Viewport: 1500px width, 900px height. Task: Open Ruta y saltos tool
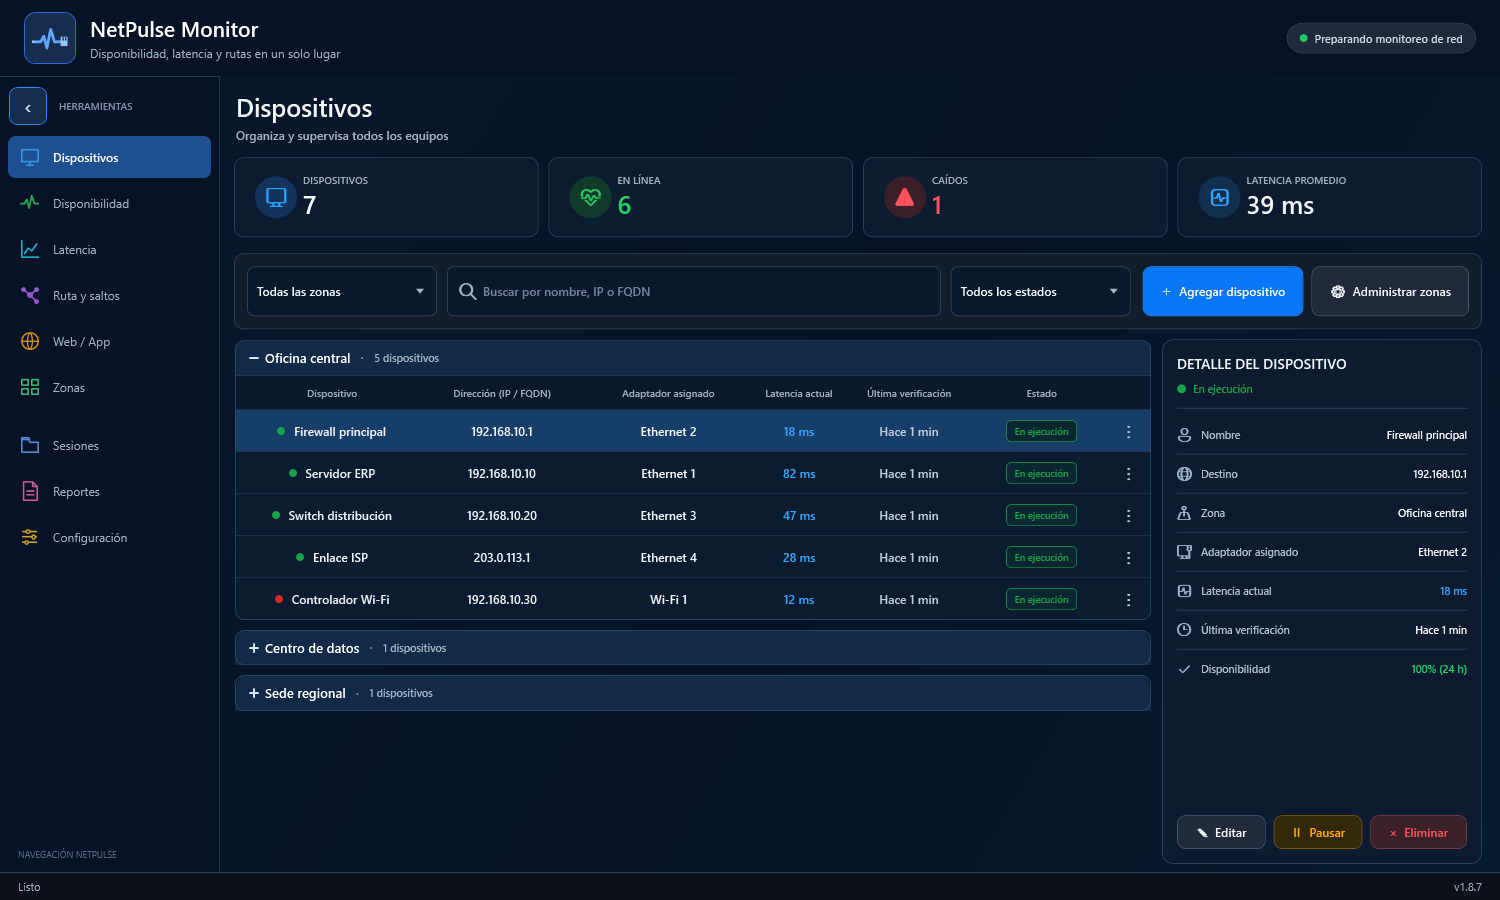pos(110,295)
